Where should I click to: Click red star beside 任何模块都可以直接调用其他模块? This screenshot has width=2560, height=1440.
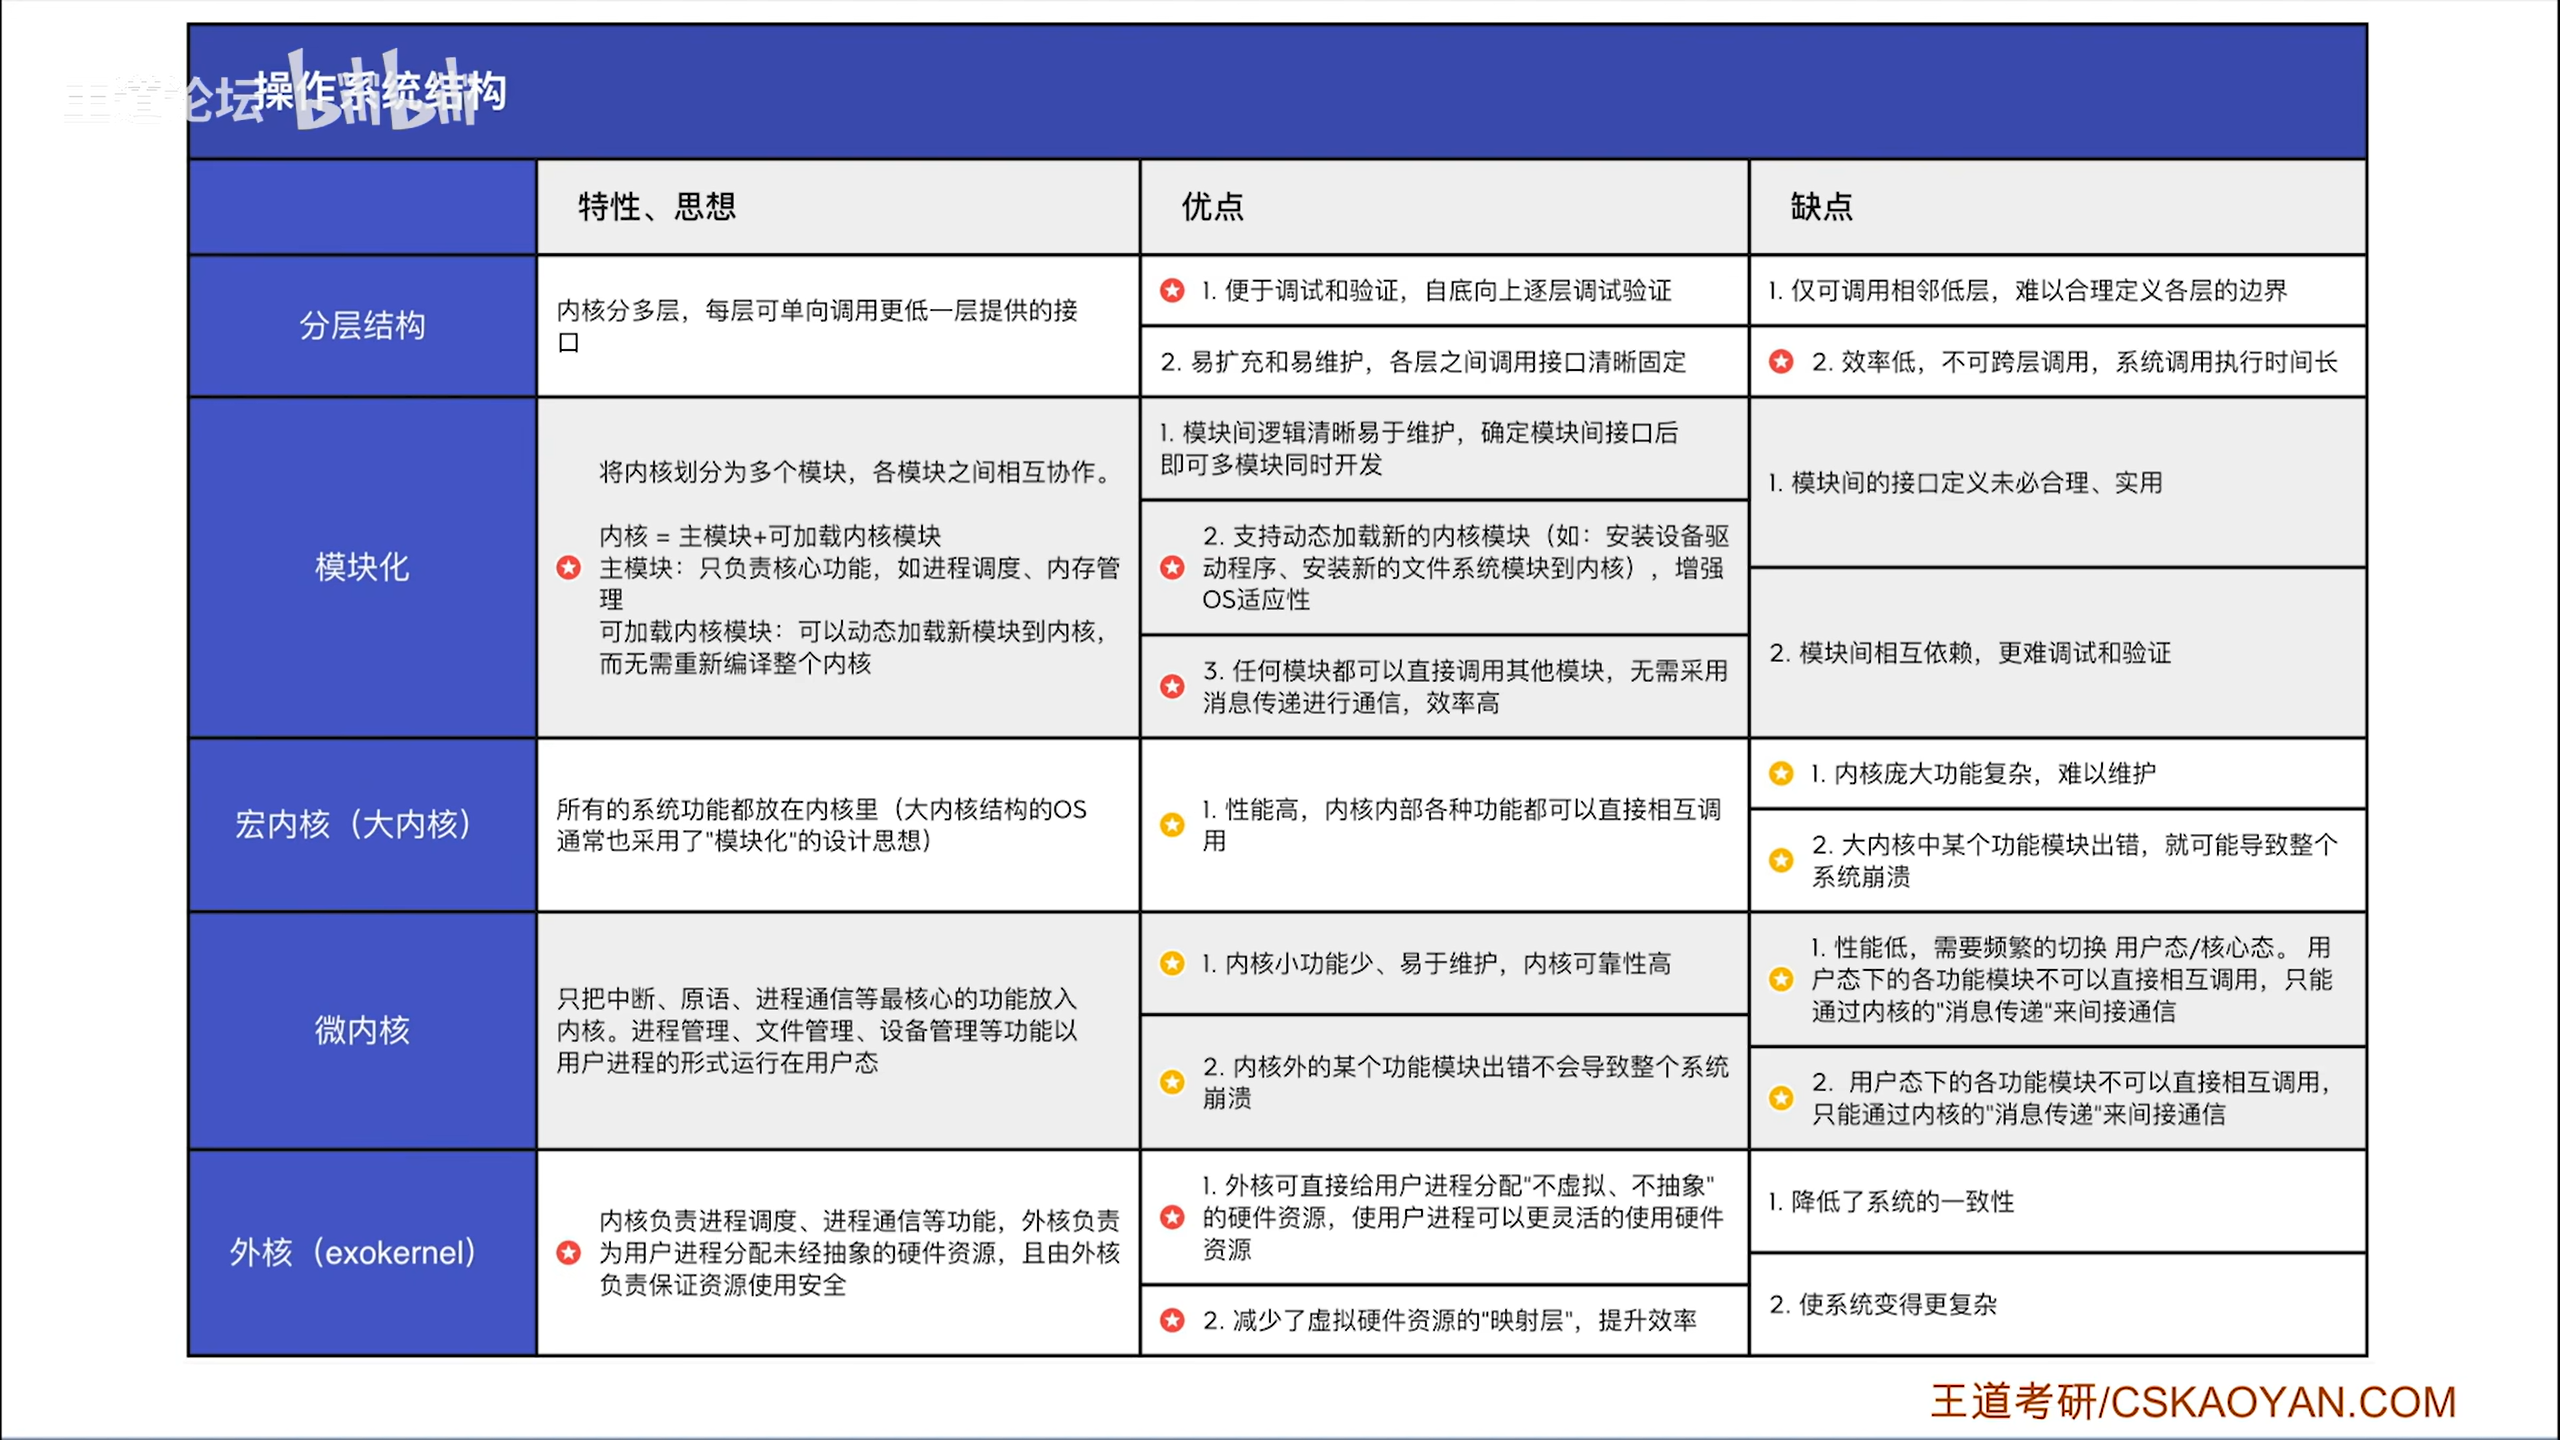[x=1172, y=686]
